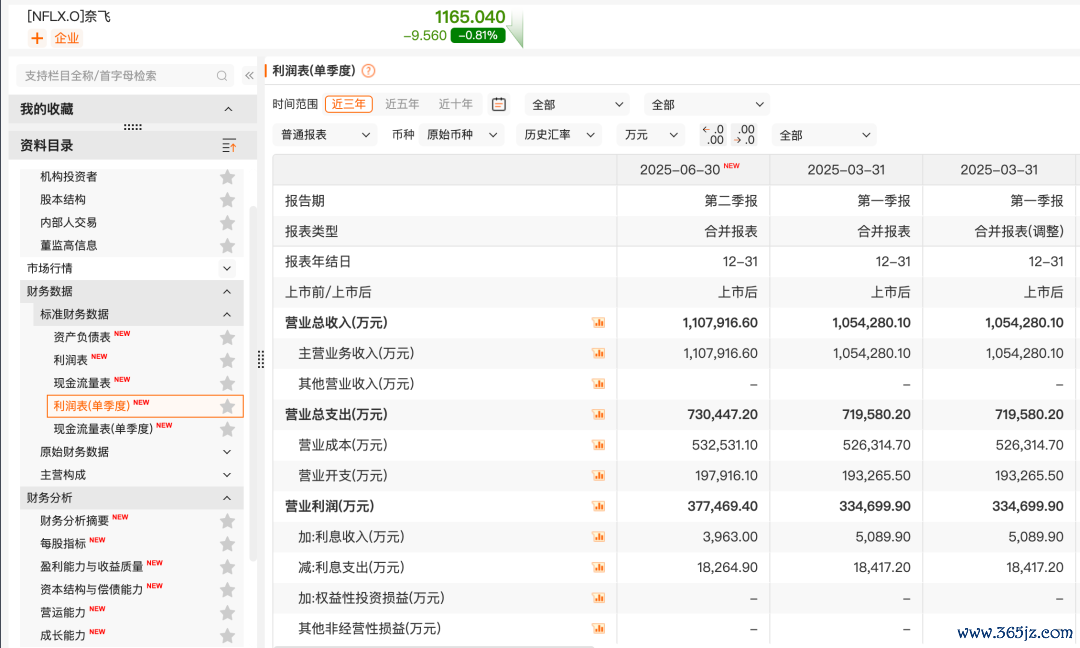Star the 利润表 entry
The image size is (1080, 648).
tap(227, 360)
